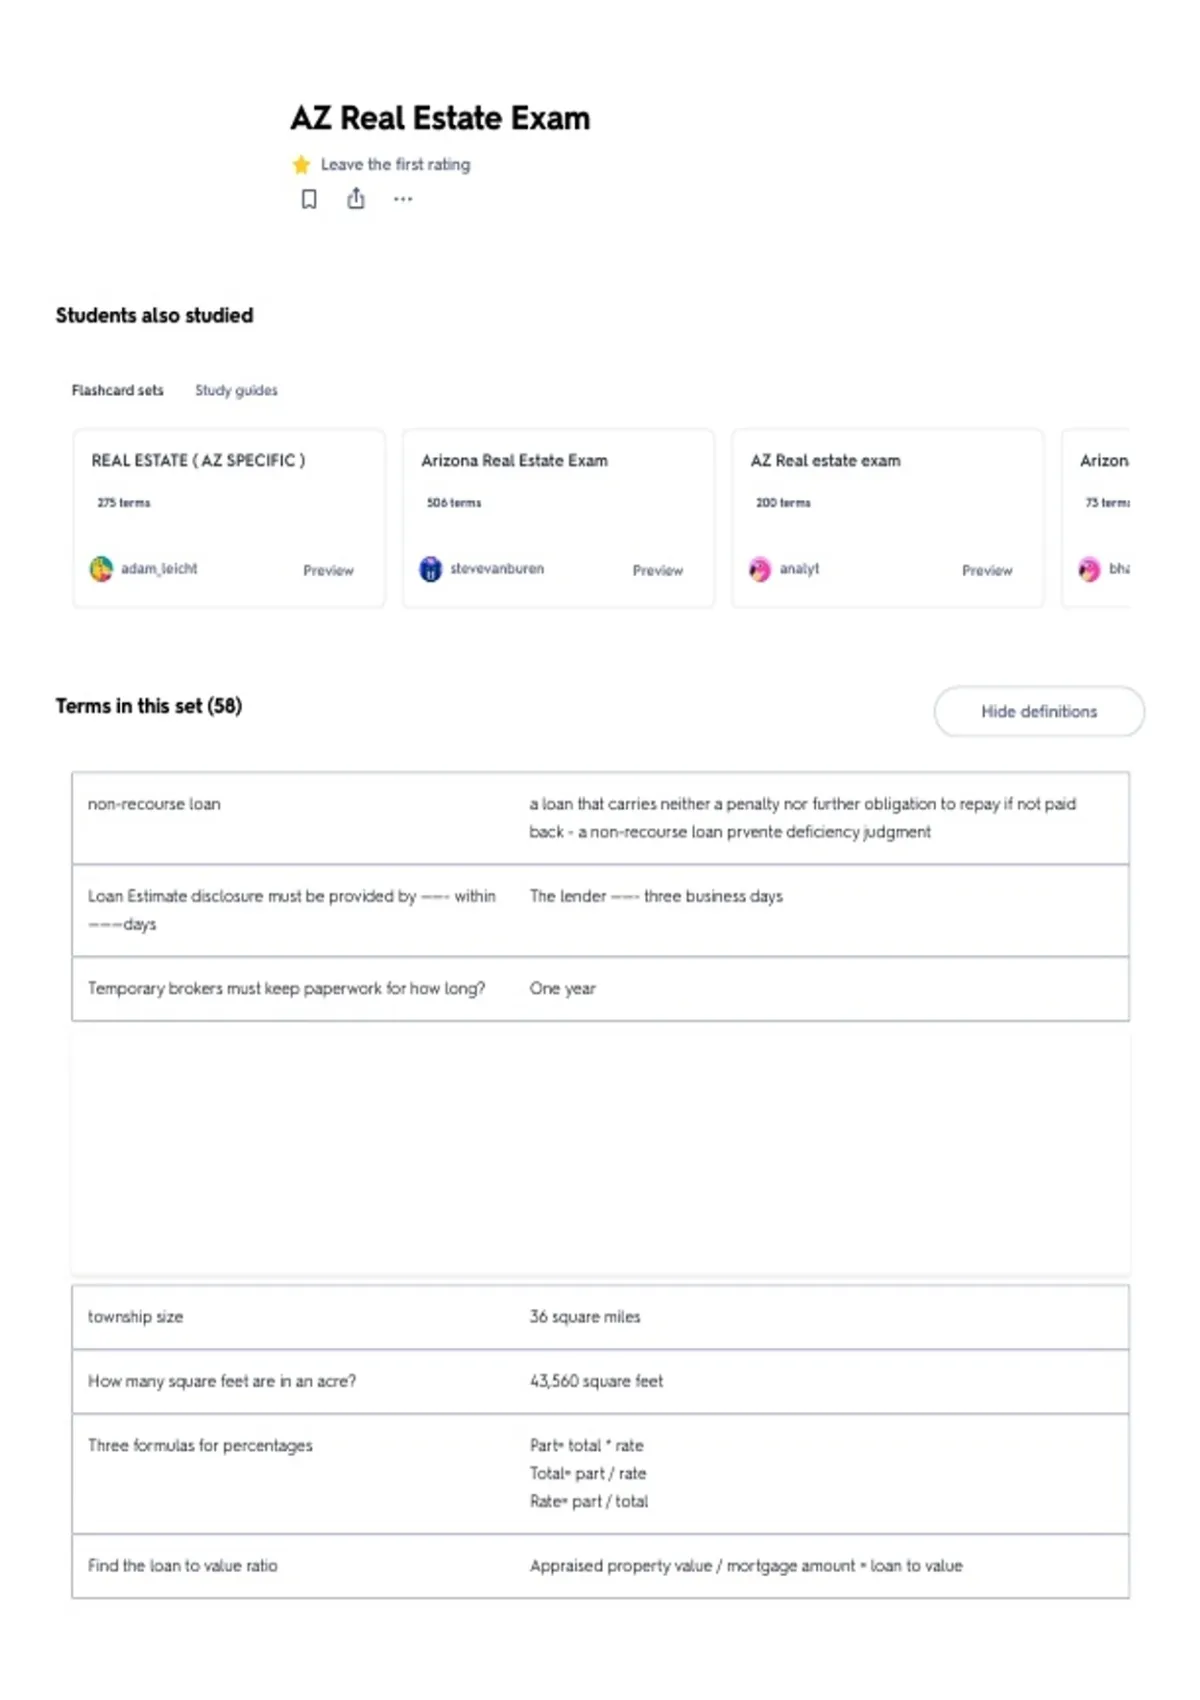Click Leave the first rating link

(395, 164)
